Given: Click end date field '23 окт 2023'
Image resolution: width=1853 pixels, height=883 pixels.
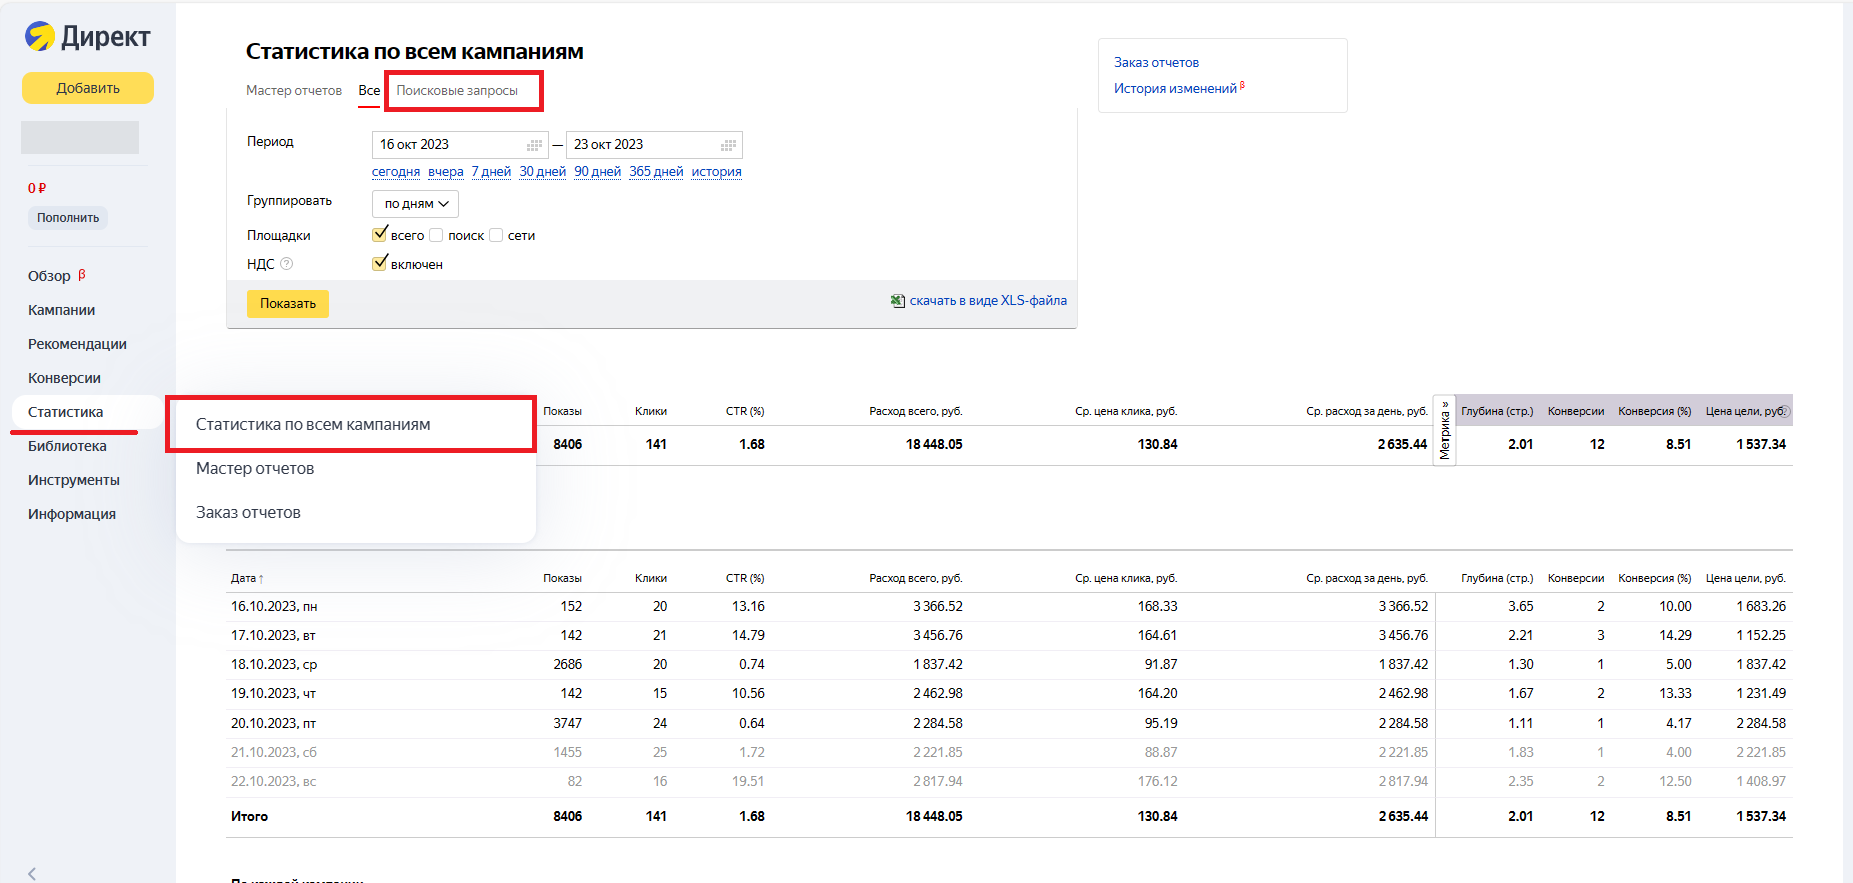Looking at the screenshot, I should point(654,145).
